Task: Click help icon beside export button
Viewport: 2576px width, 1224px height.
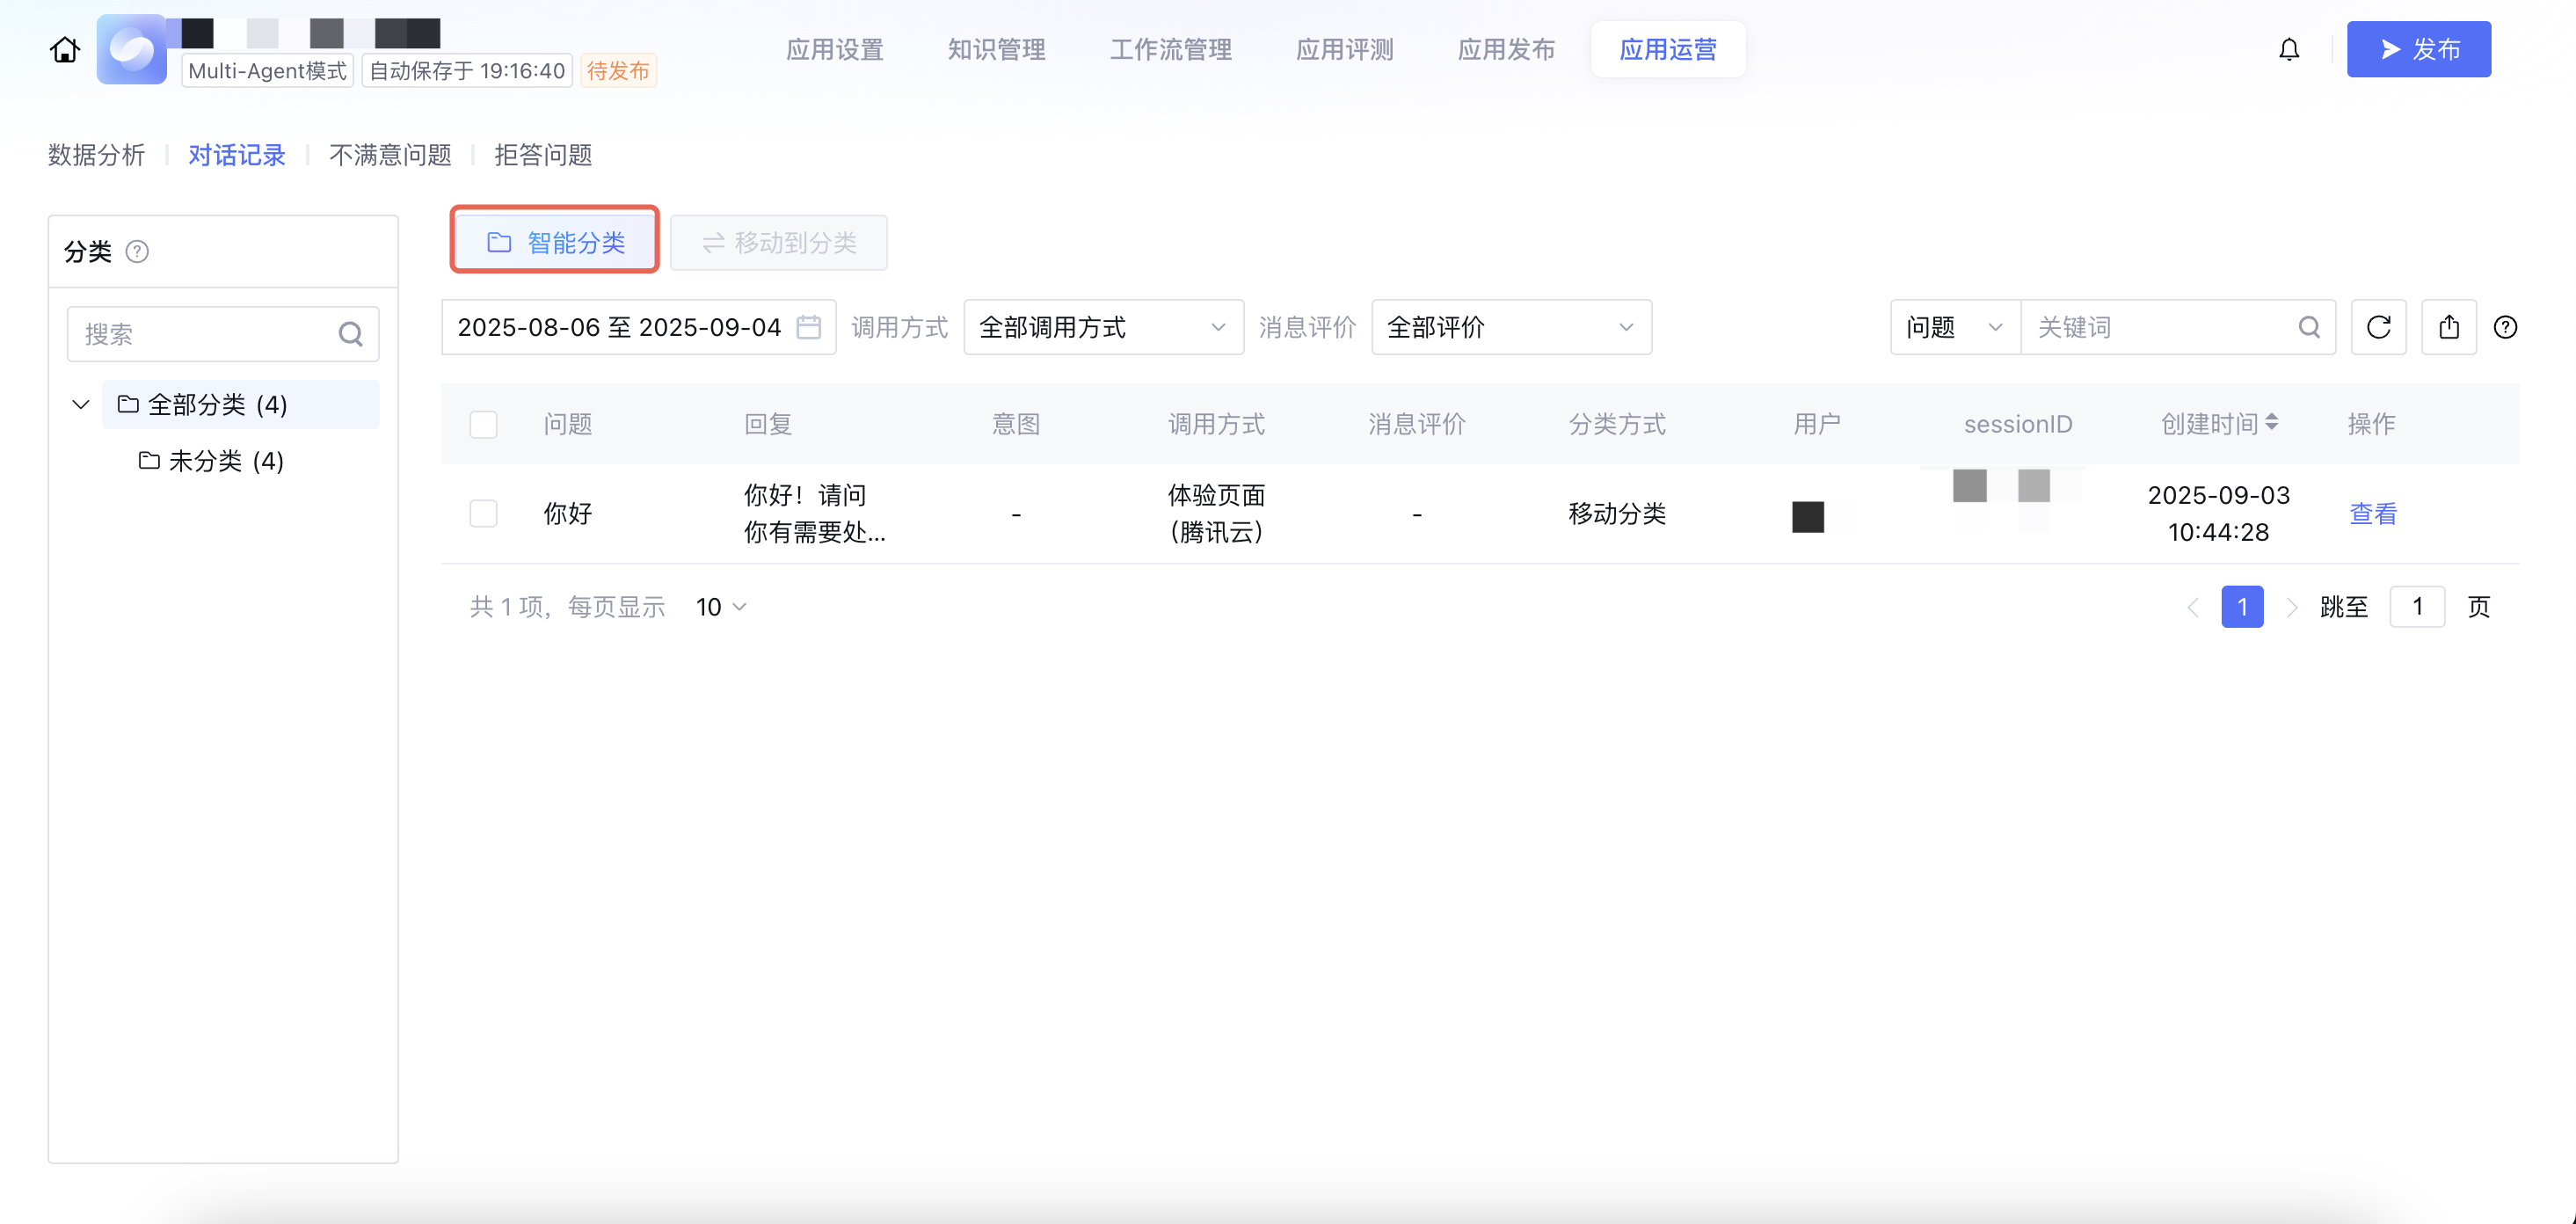Action: 2505,327
